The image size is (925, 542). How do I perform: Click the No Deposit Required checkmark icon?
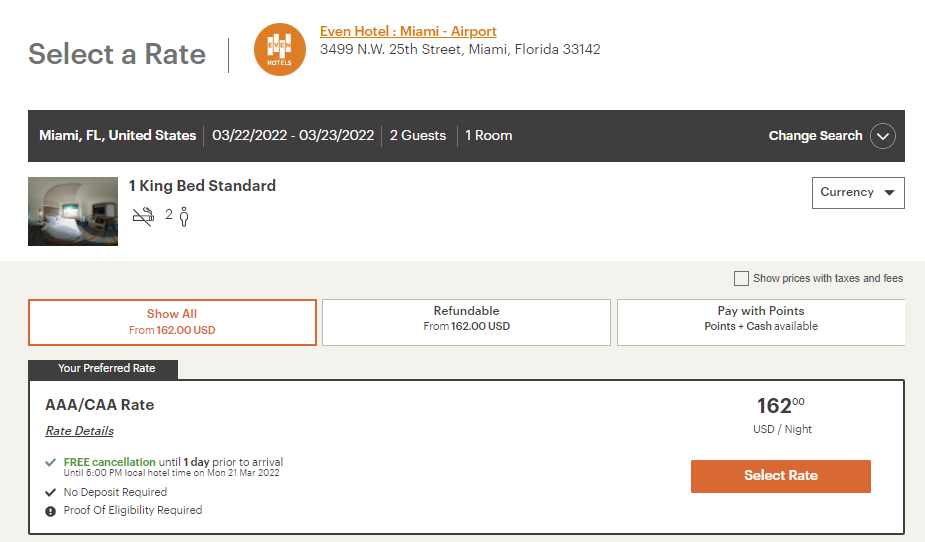50,492
